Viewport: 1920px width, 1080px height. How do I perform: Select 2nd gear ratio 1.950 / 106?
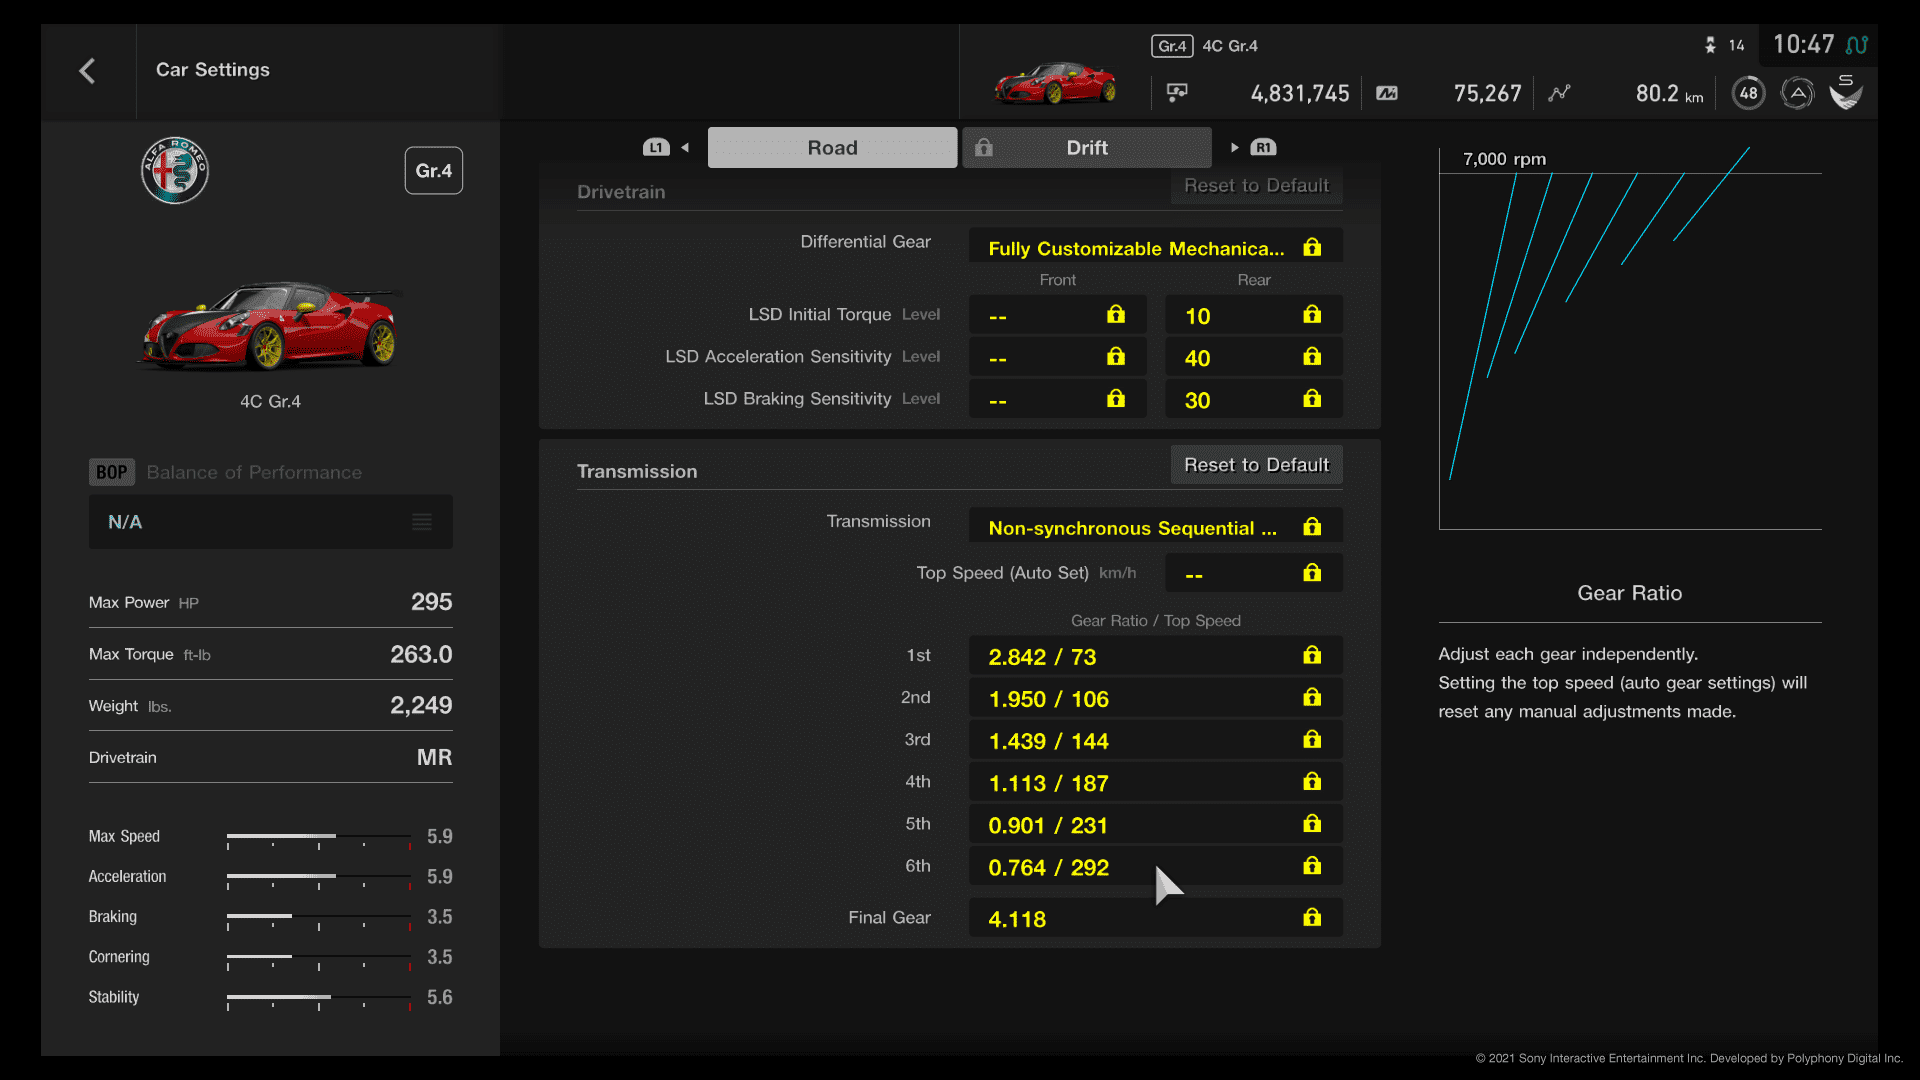[x=1155, y=698]
